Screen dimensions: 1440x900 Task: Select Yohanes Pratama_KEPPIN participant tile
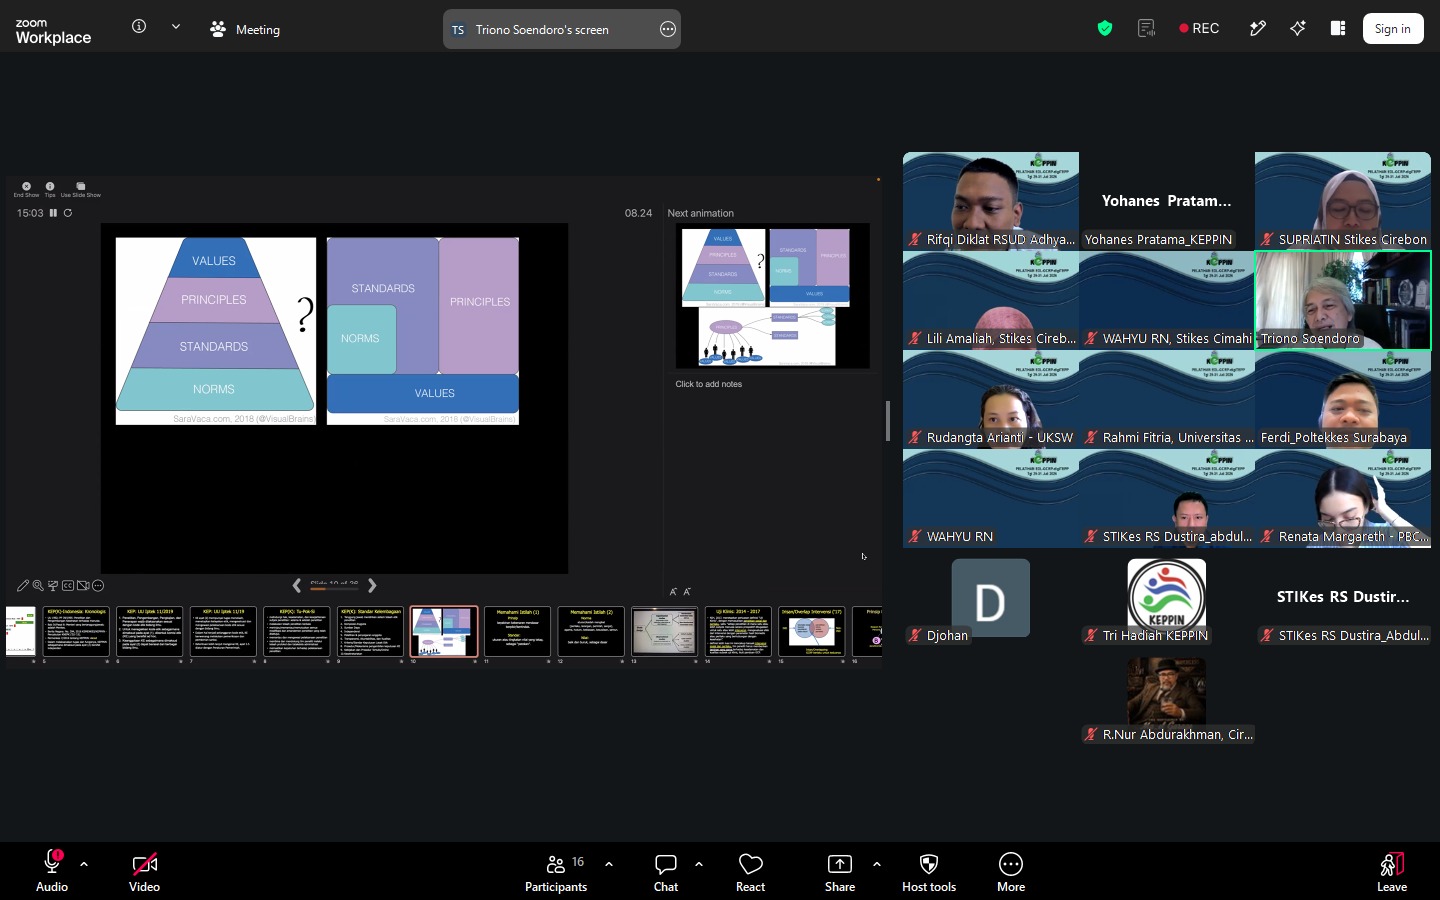point(1167,201)
